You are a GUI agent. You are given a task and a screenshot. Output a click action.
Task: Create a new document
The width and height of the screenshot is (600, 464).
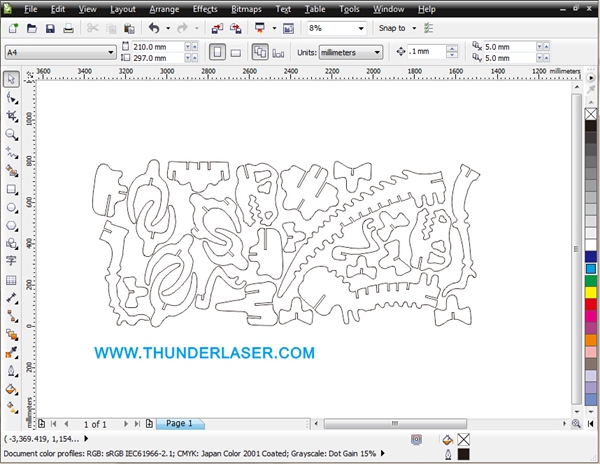(x=13, y=28)
